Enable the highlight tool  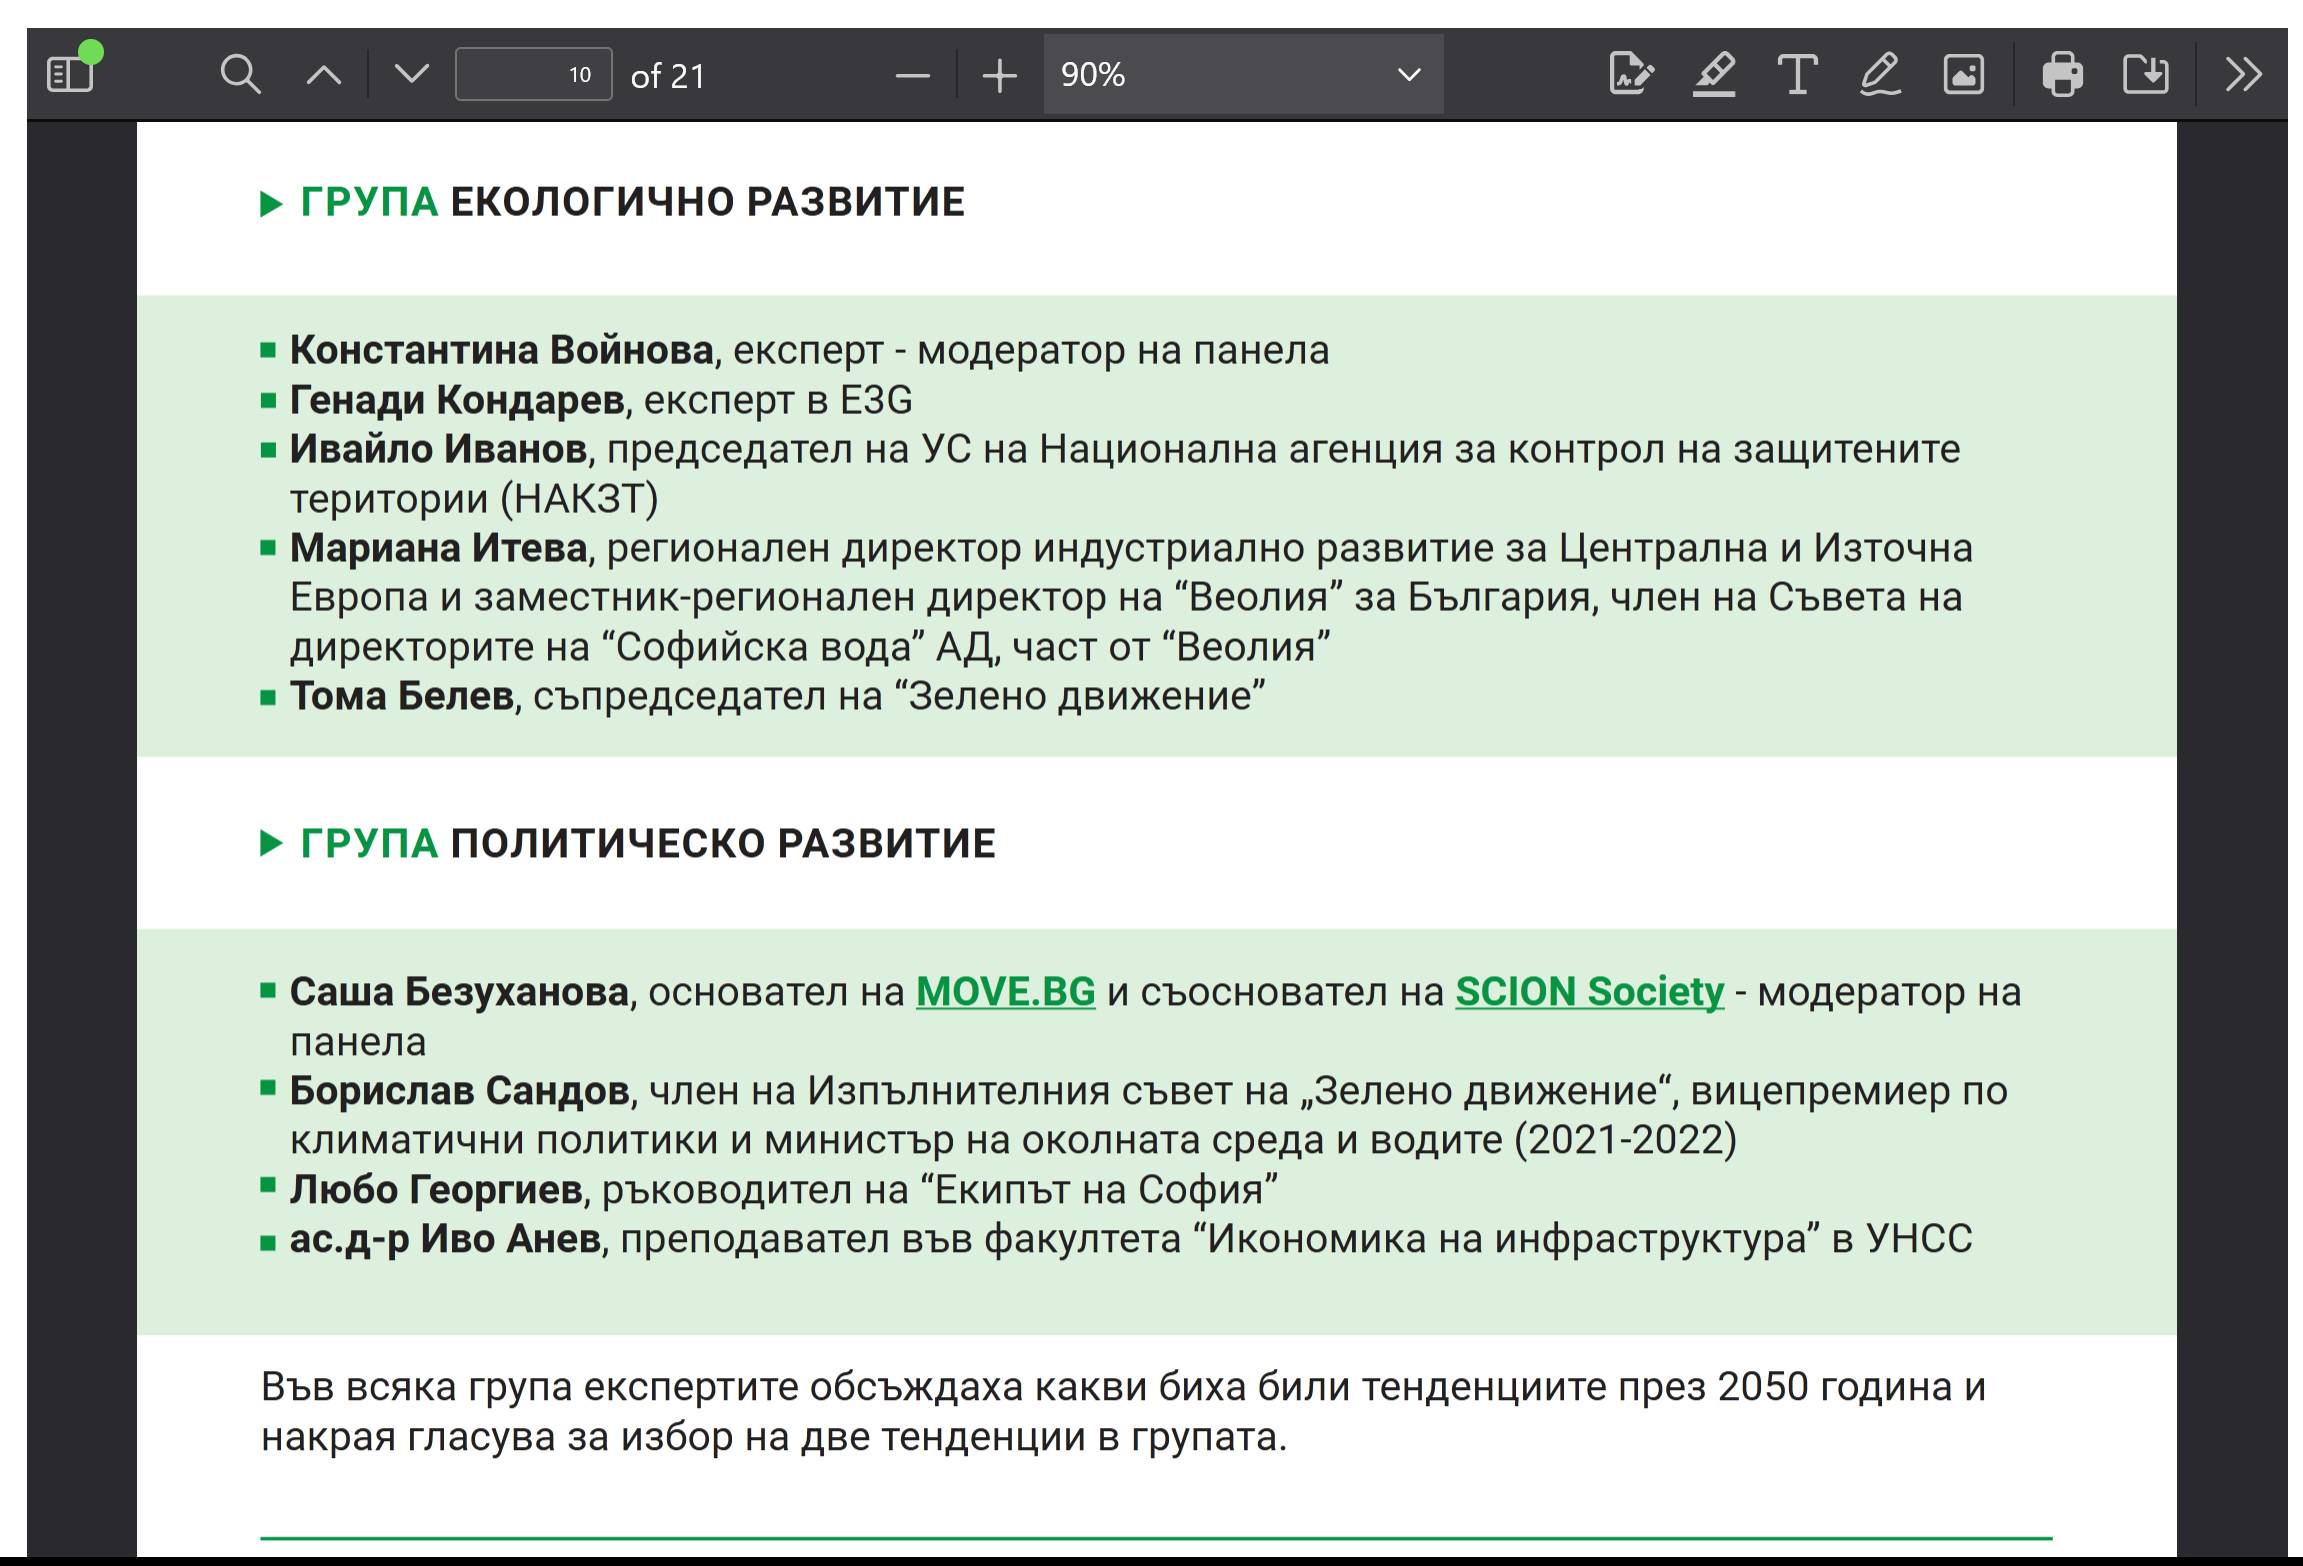(x=1714, y=74)
